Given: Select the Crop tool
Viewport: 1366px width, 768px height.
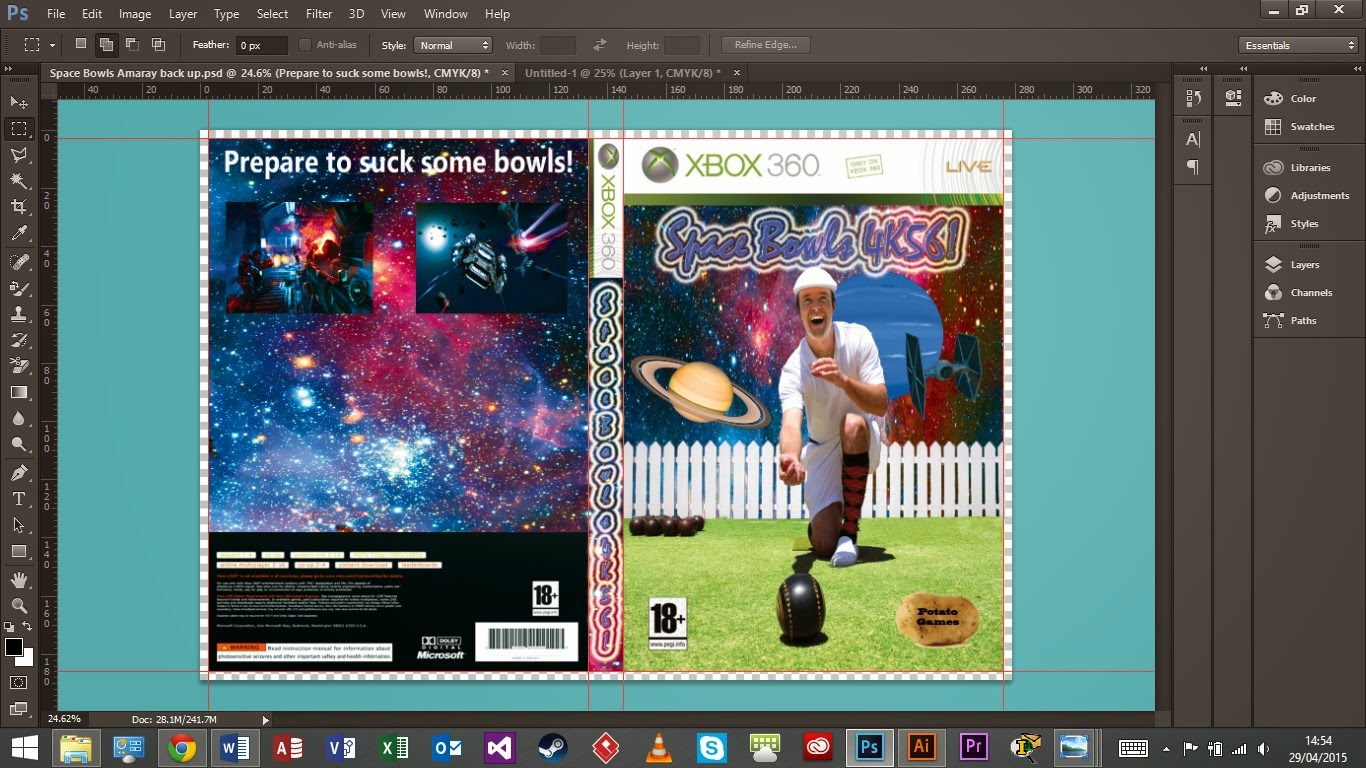Looking at the screenshot, I should click(19, 207).
